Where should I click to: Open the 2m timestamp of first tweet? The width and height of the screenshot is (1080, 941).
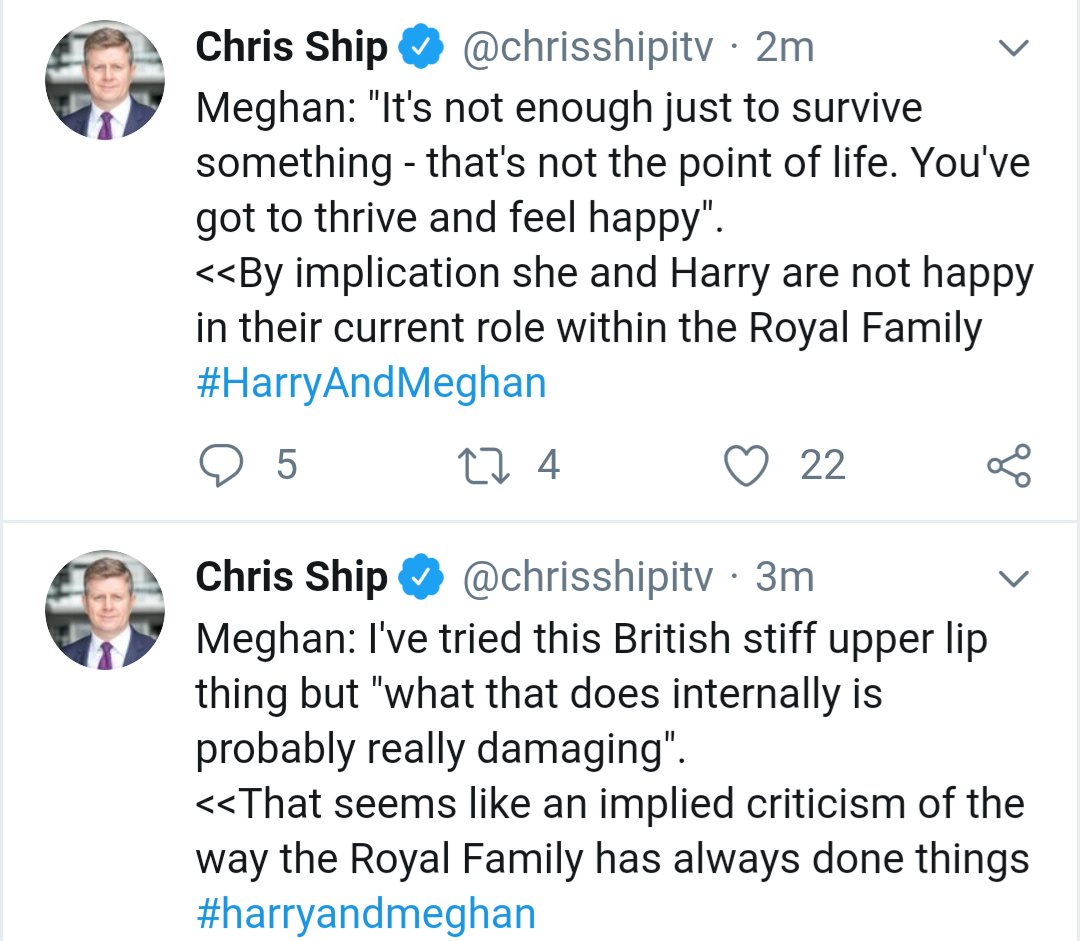pos(785,48)
